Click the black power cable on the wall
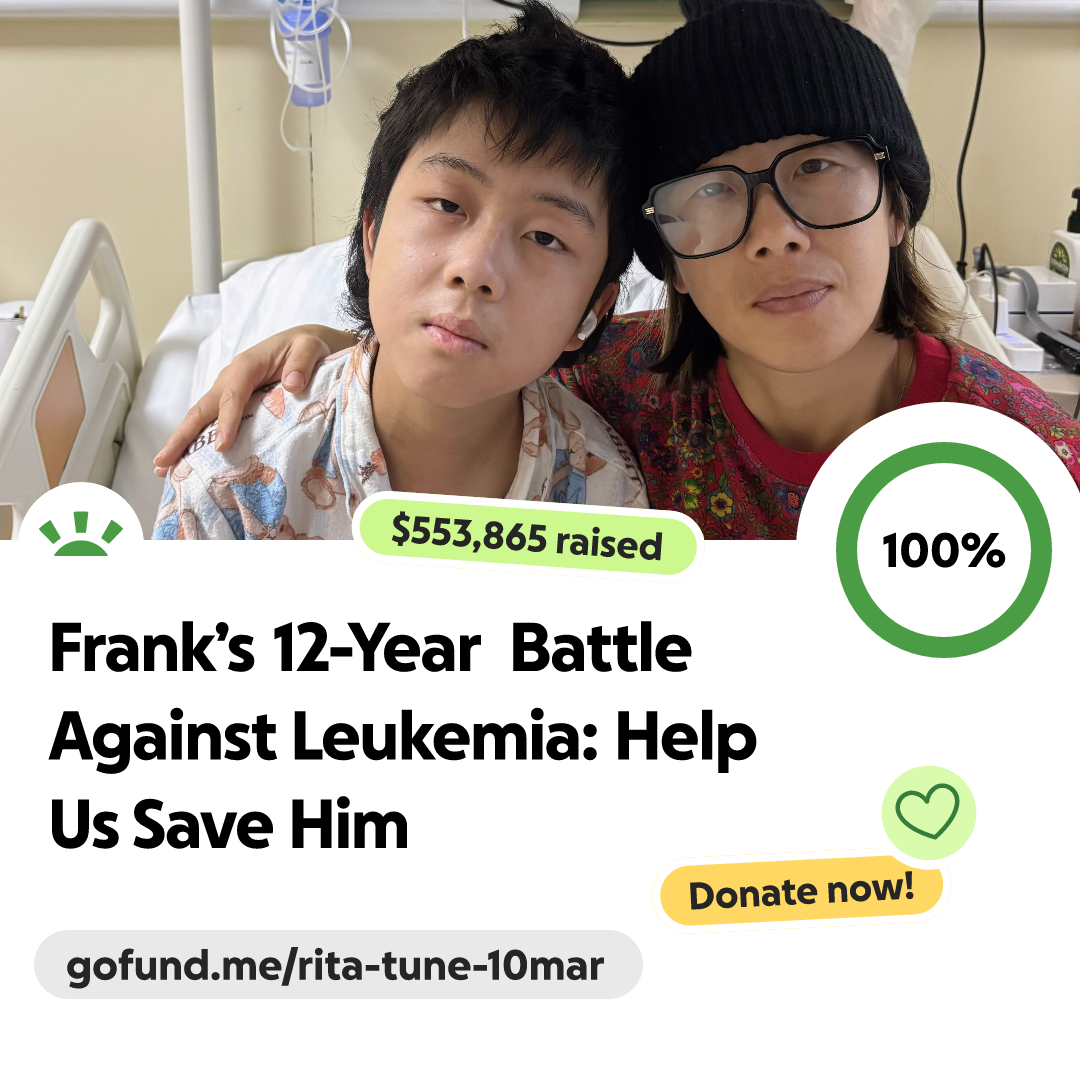 (x=970, y=138)
